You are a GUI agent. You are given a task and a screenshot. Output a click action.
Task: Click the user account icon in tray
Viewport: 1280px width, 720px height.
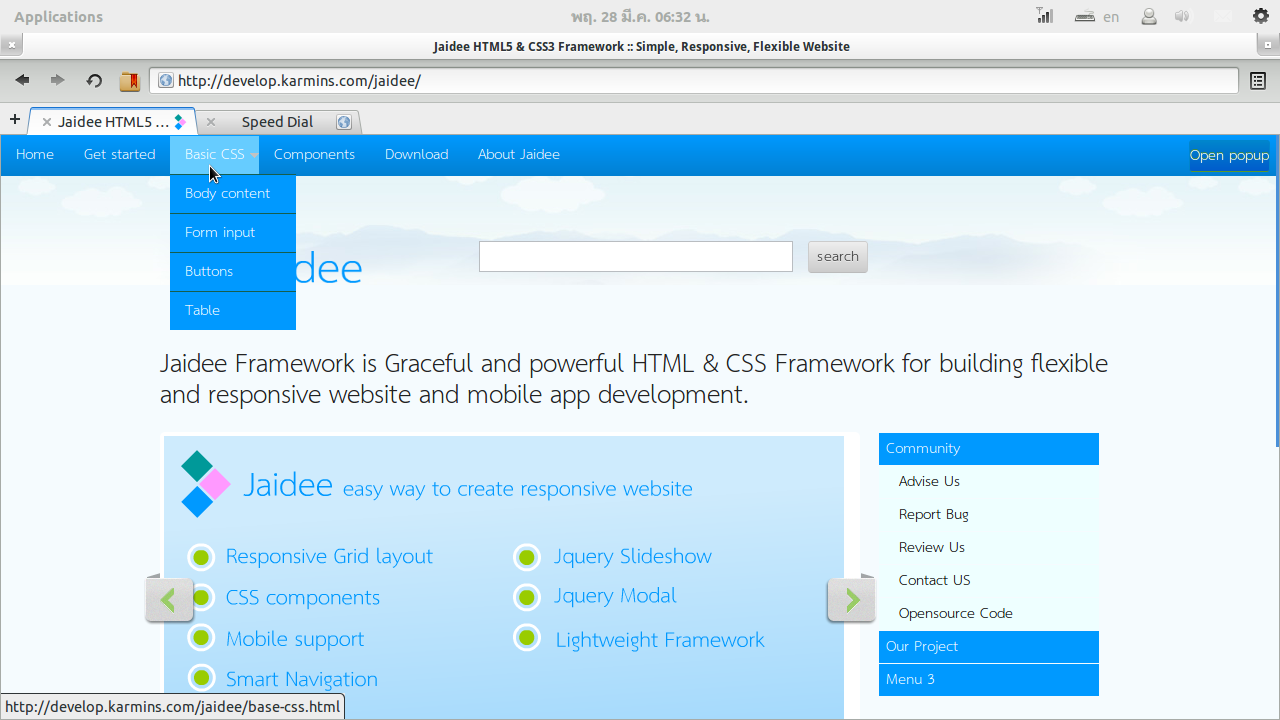pos(1148,16)
